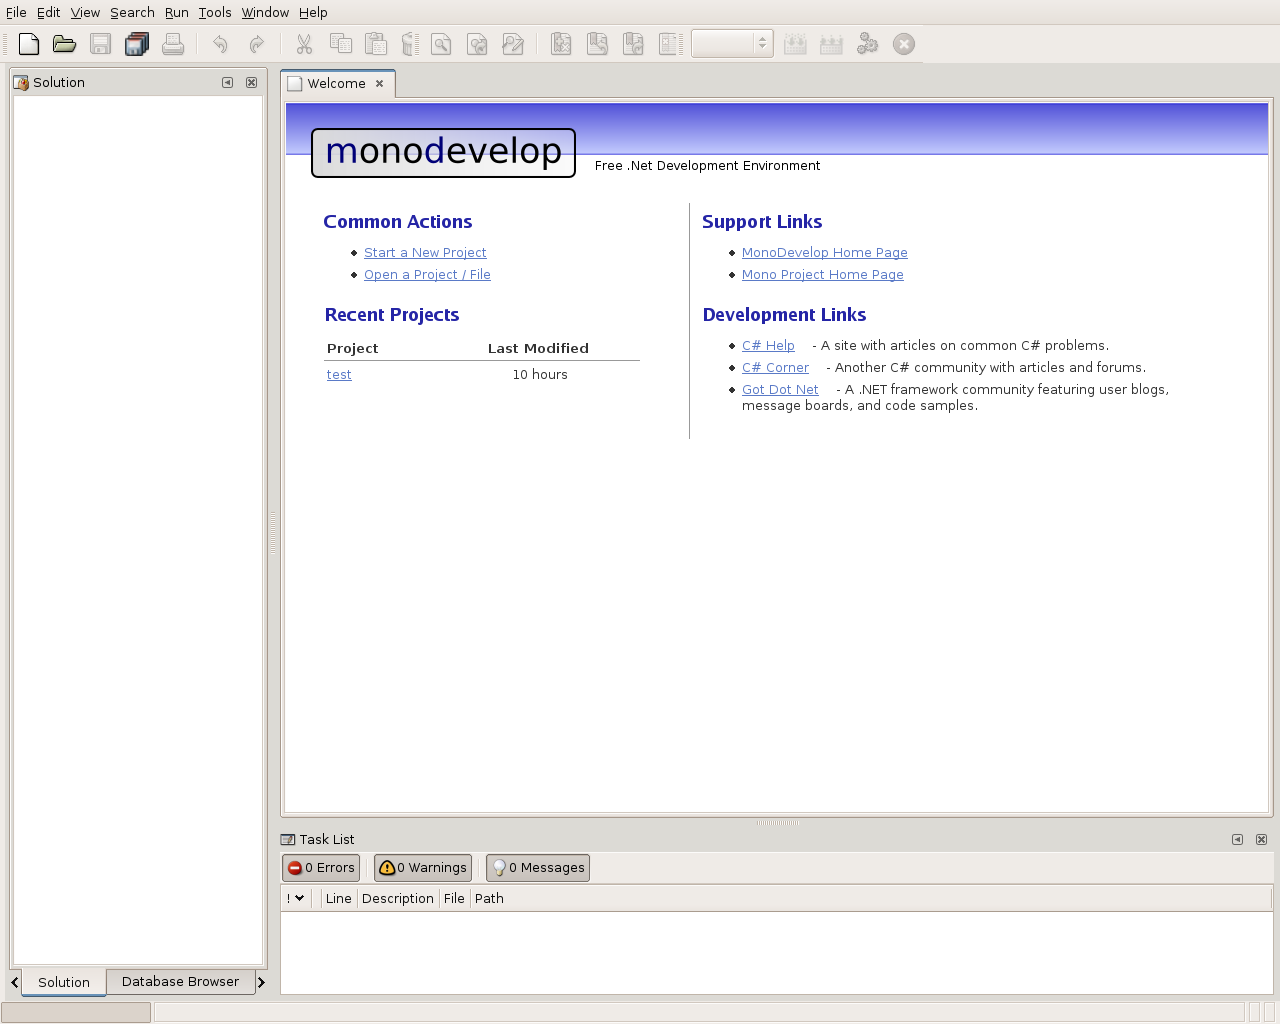Open the Search menu

(132, 12)
